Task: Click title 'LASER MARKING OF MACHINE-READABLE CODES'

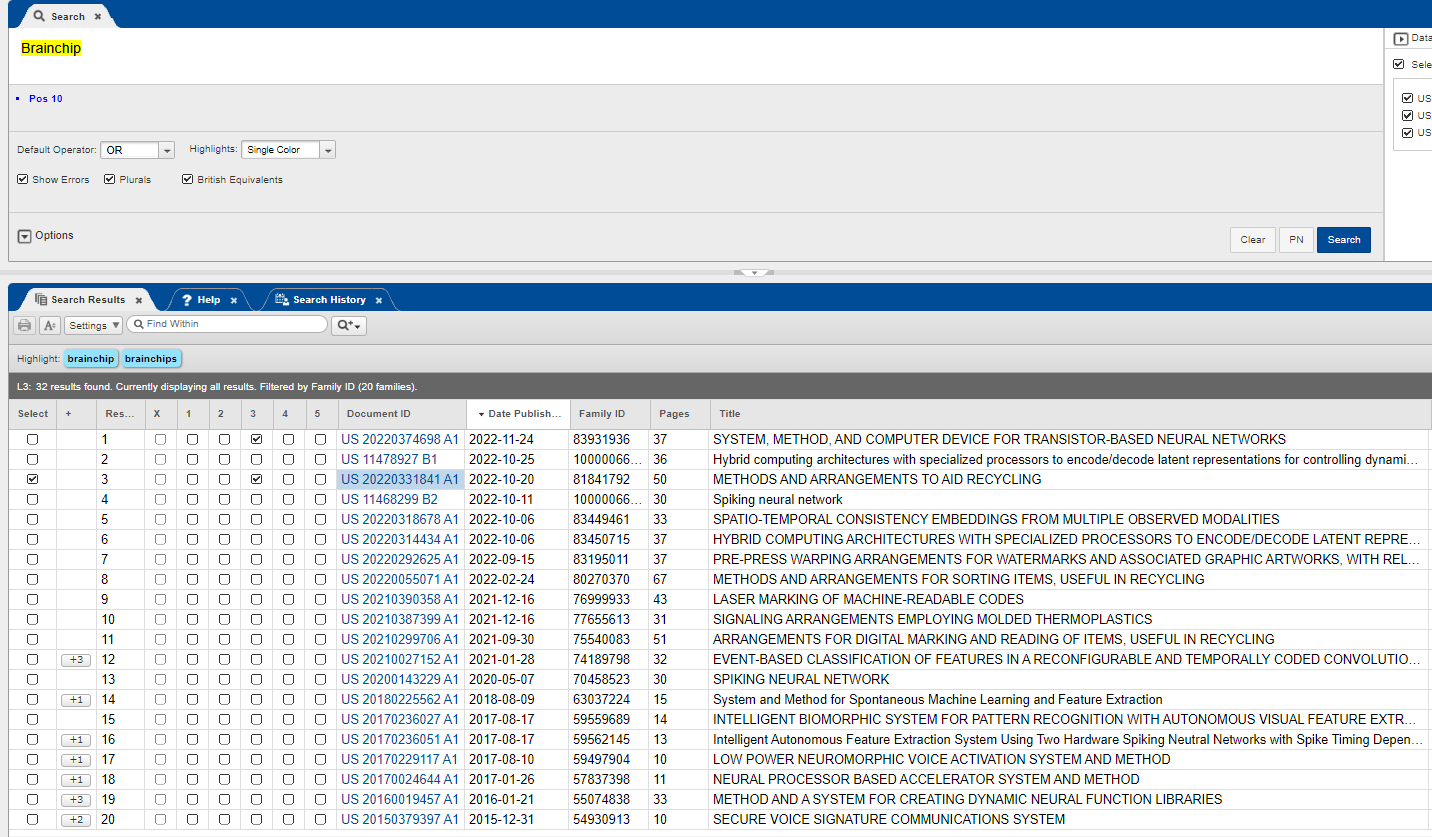Action: pyautogui.click(x=868, y=599)
